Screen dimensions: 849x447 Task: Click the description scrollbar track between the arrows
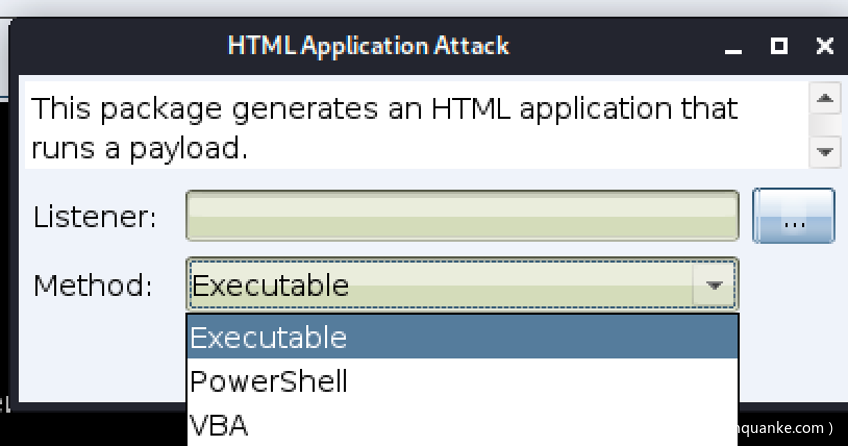pos(824,125)
